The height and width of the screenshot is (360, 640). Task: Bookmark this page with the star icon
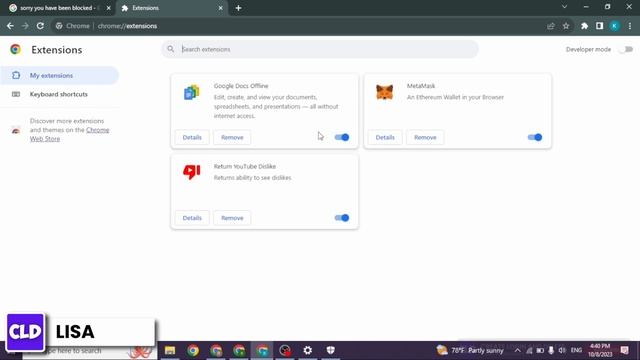click(566, 26)
